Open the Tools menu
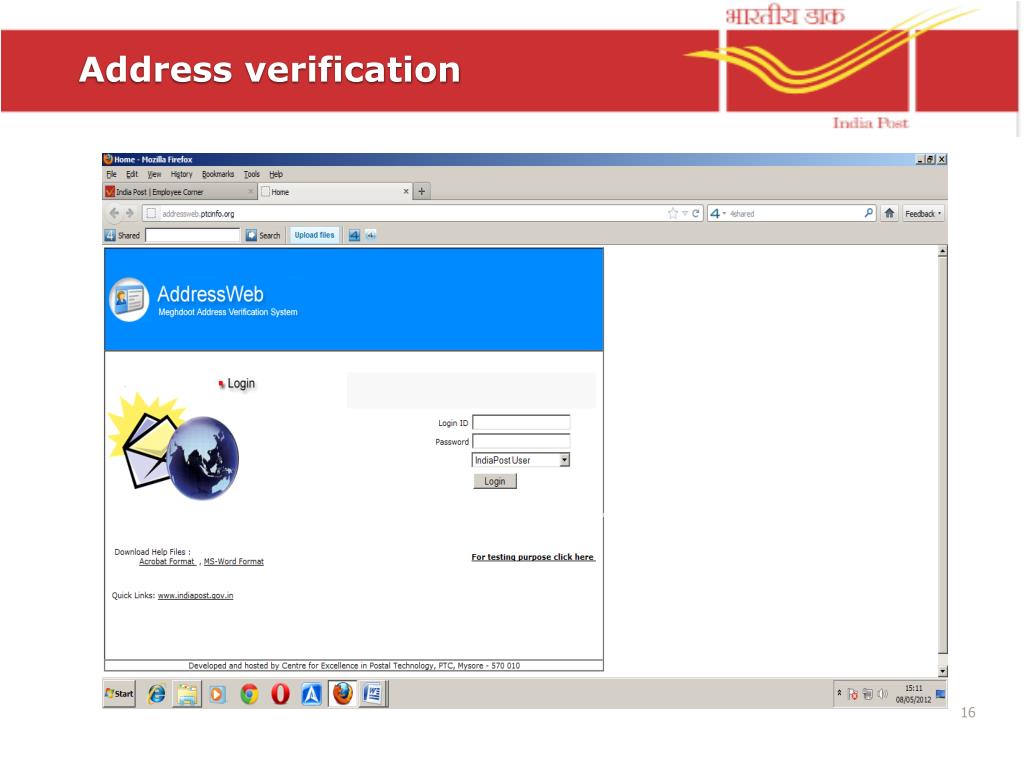This screenshot has height=768, width=1024. click(252, 174)
